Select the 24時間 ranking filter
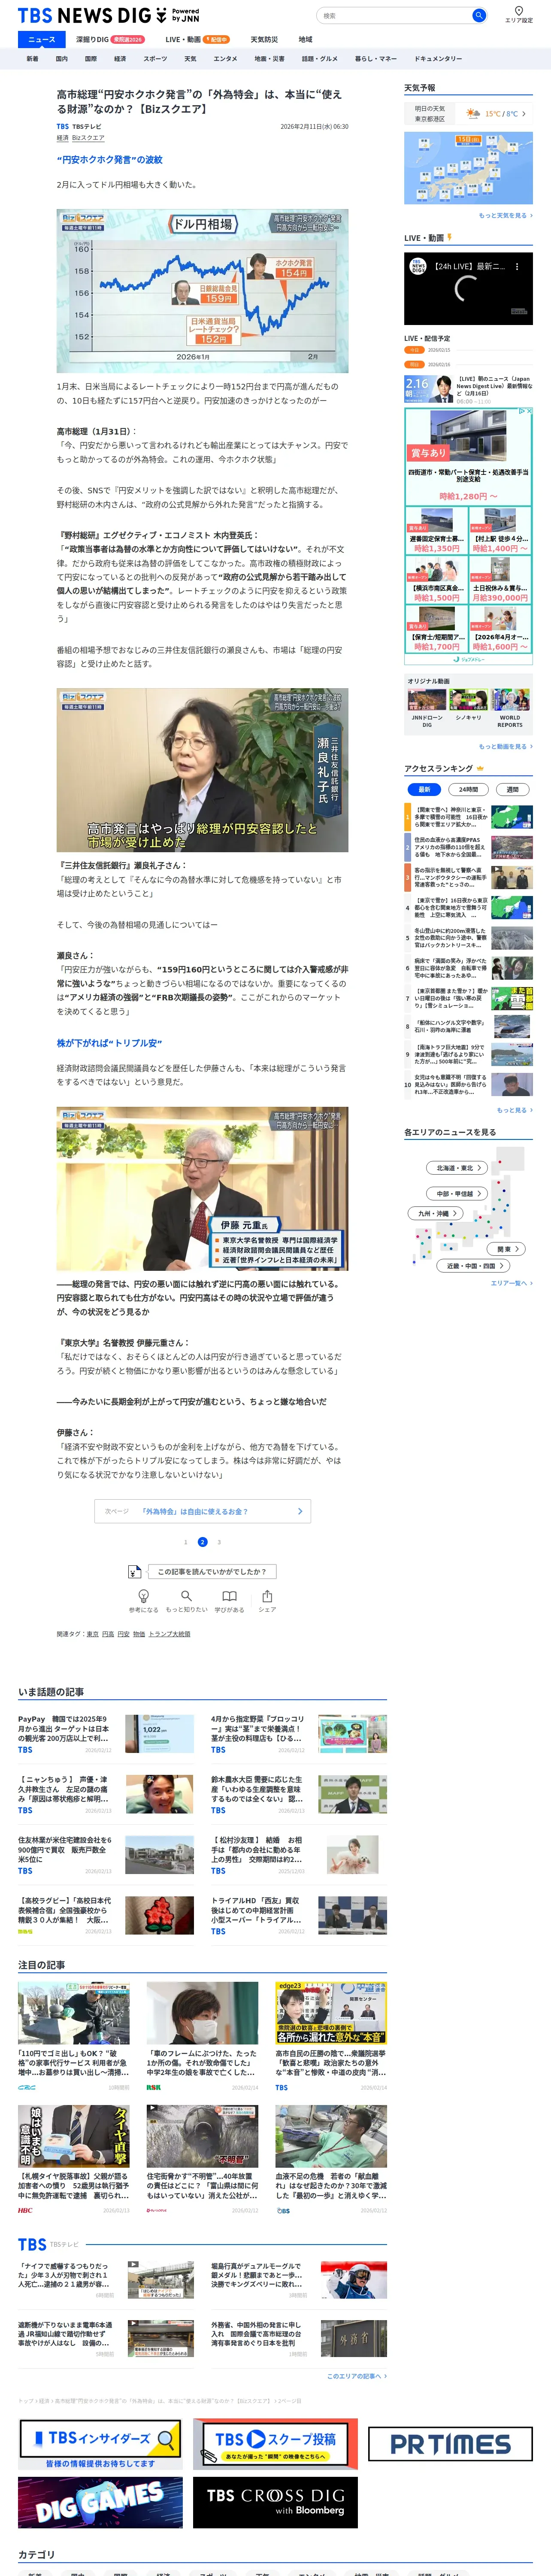 [468, 789]
